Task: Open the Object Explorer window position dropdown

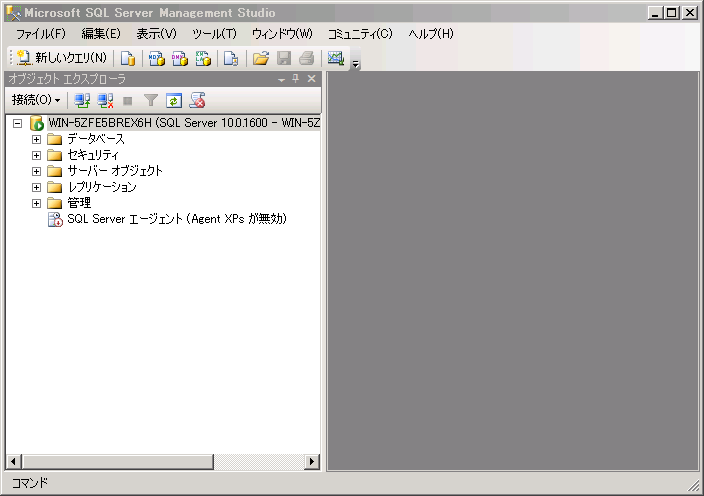Action: coord(282,79)
